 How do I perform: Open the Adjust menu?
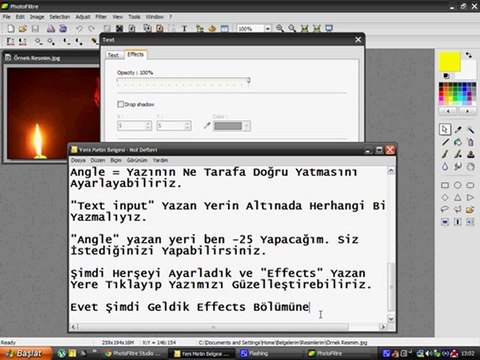(x=83, y=17)
